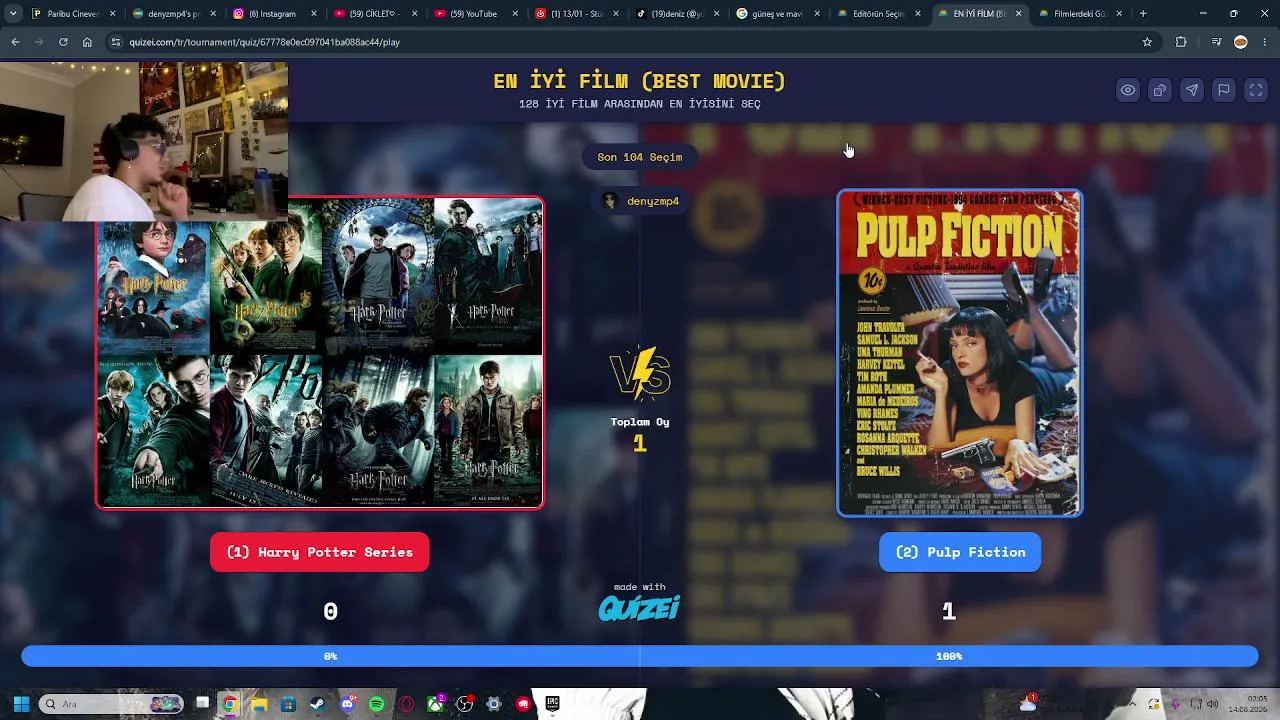Vote for Harry Potter Series button
Viewport: 1280px width, 720px height.
pos(320,552)
